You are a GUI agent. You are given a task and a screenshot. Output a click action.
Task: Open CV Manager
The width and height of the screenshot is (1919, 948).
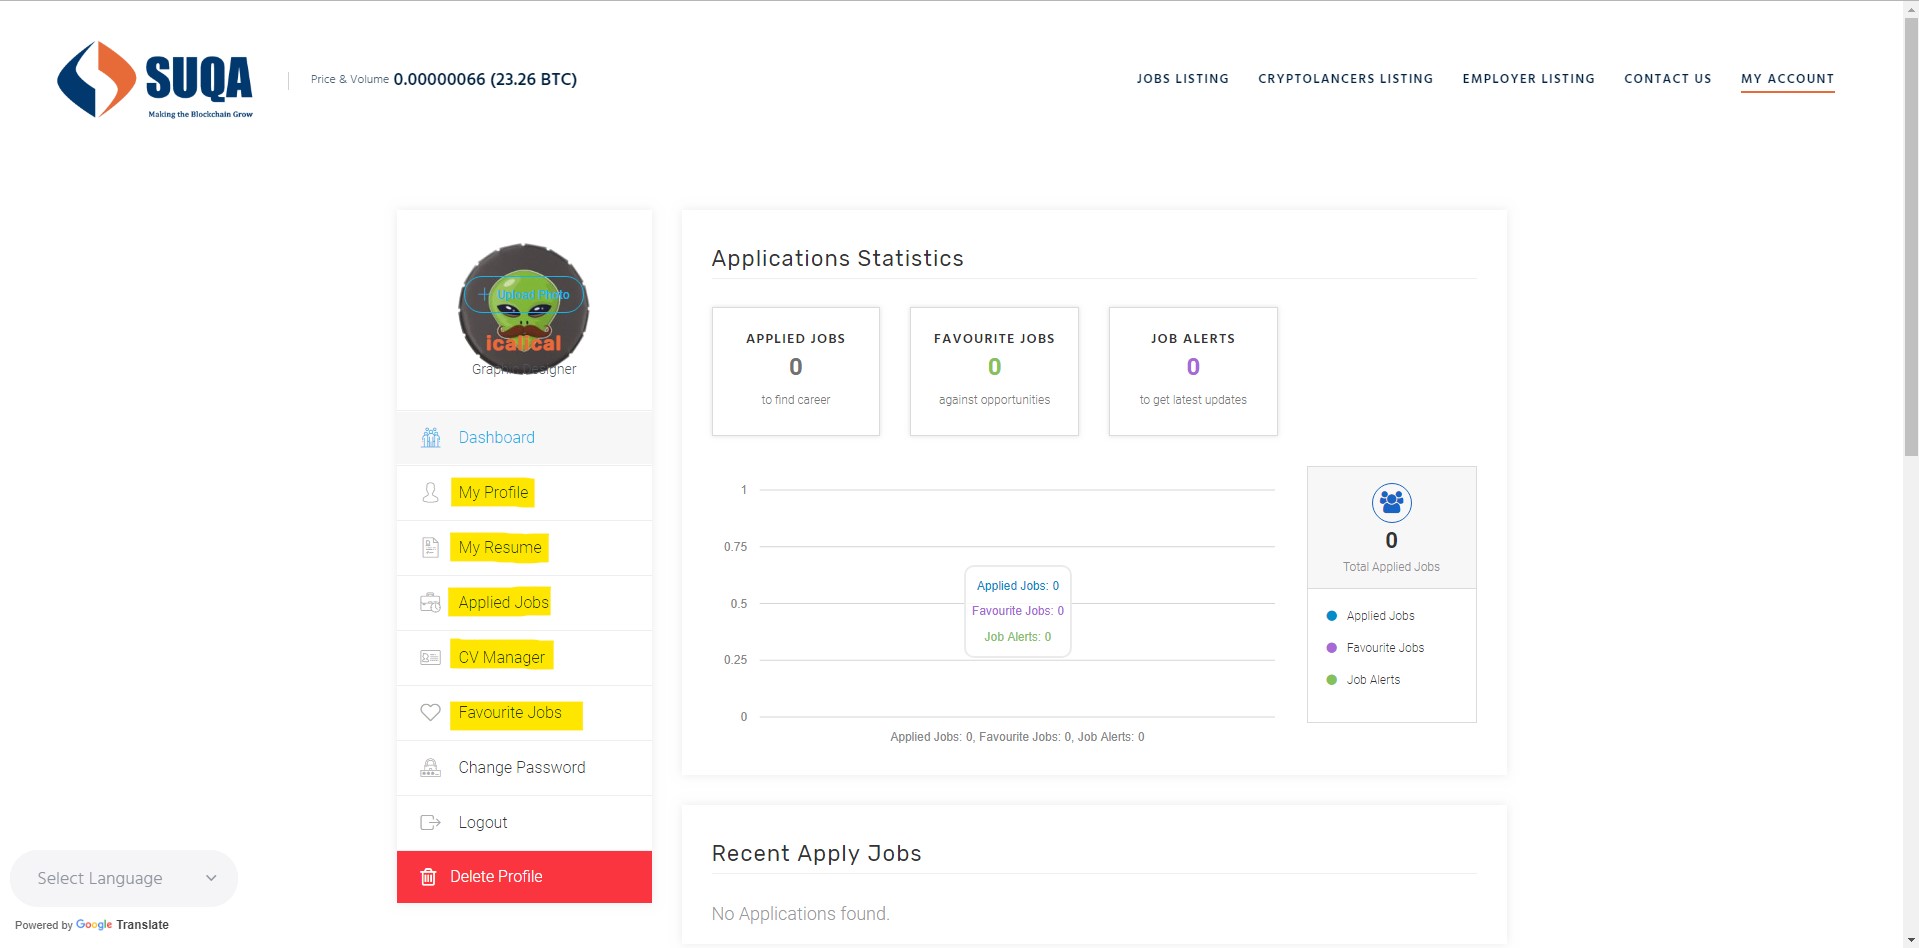tap(524, 657)
